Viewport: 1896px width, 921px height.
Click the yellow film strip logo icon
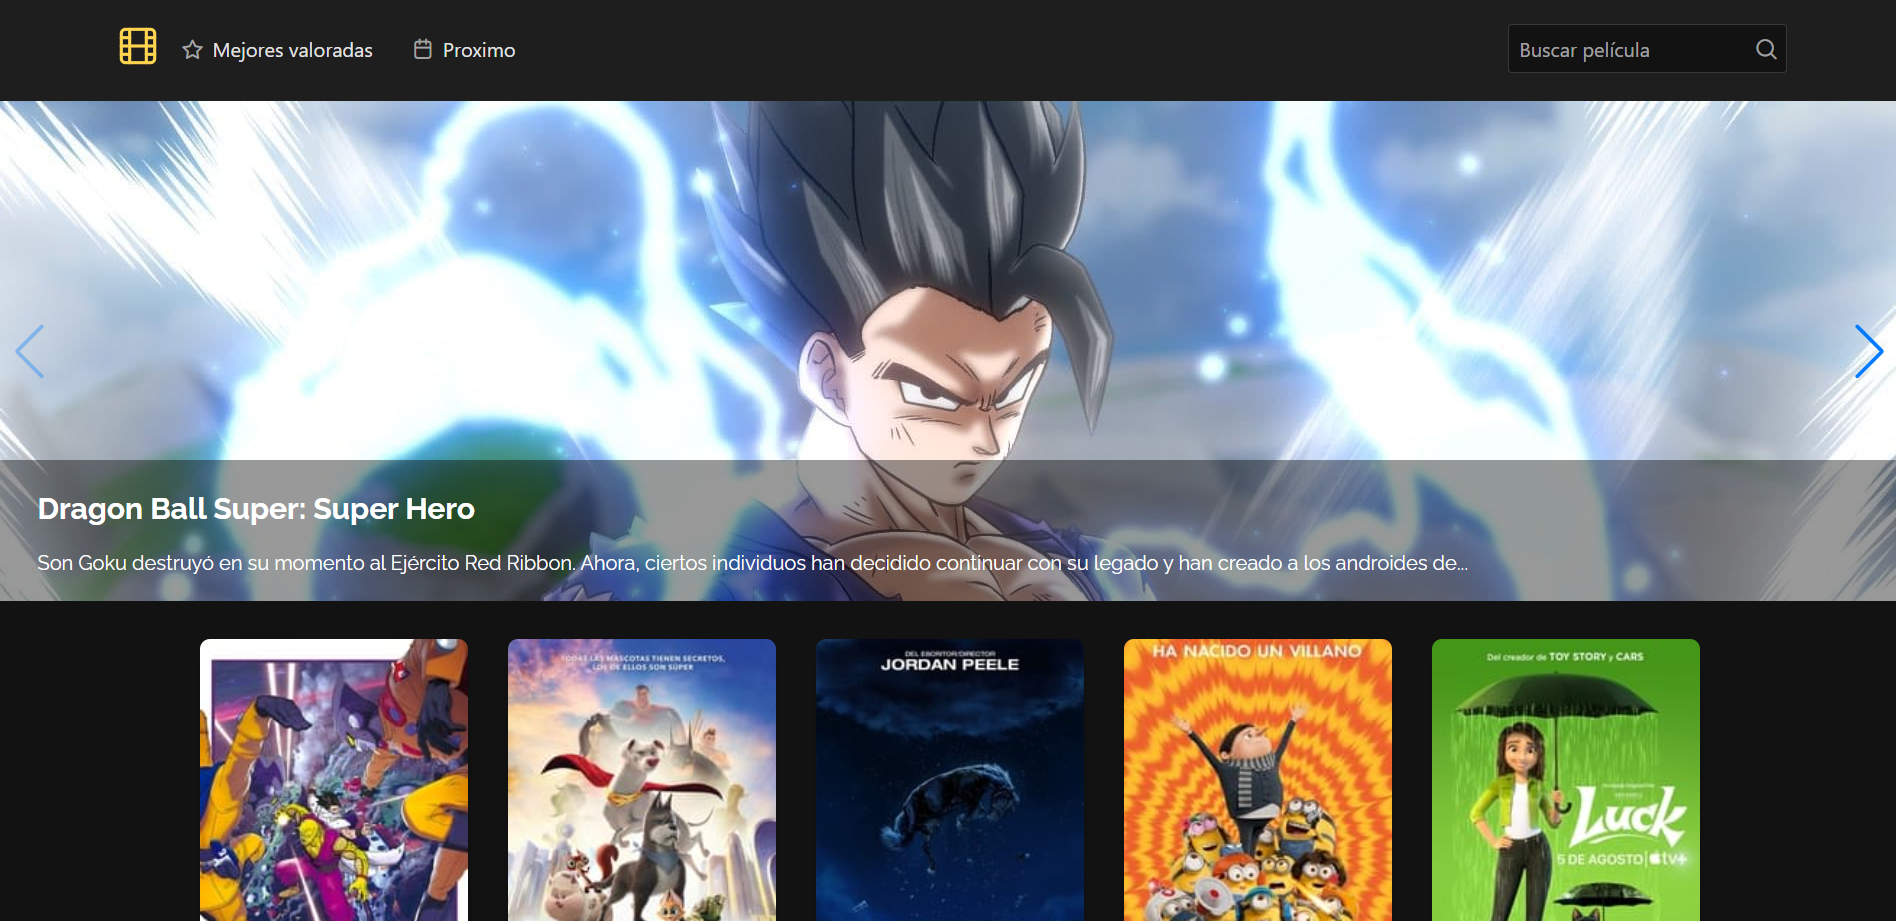[x=138, y=46]
